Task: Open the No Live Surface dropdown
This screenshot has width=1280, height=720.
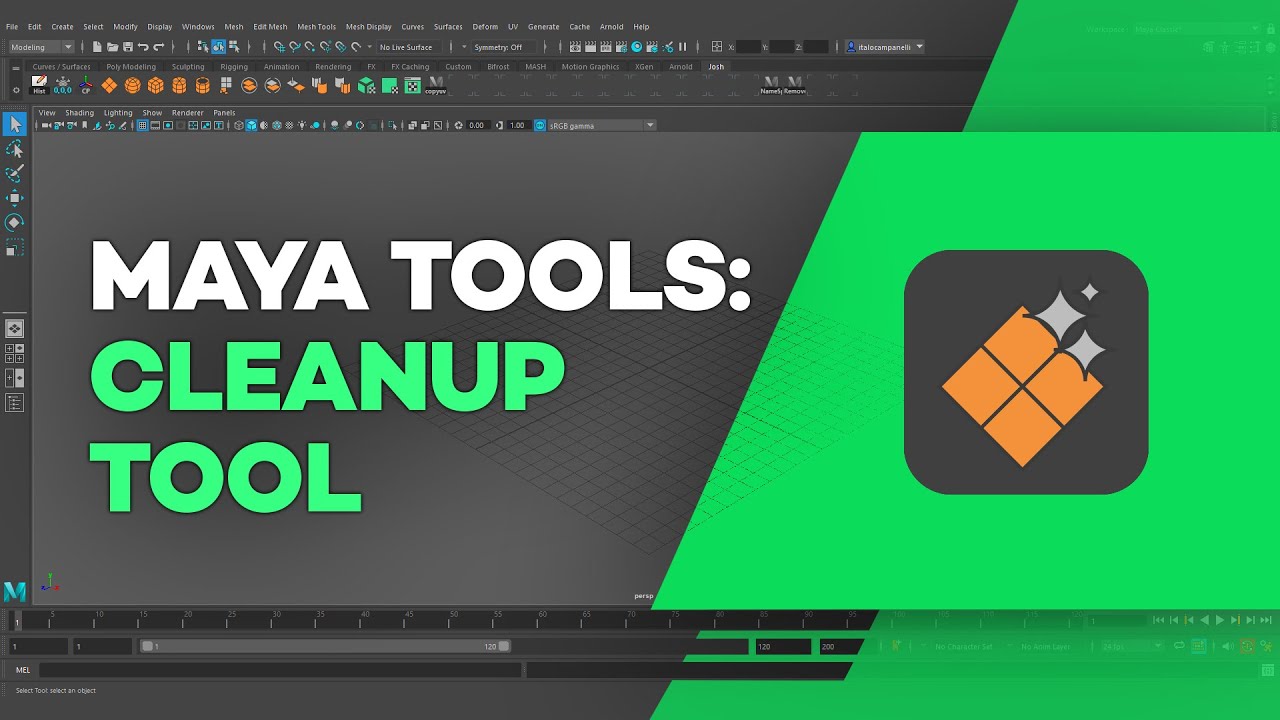Action: 409,47
